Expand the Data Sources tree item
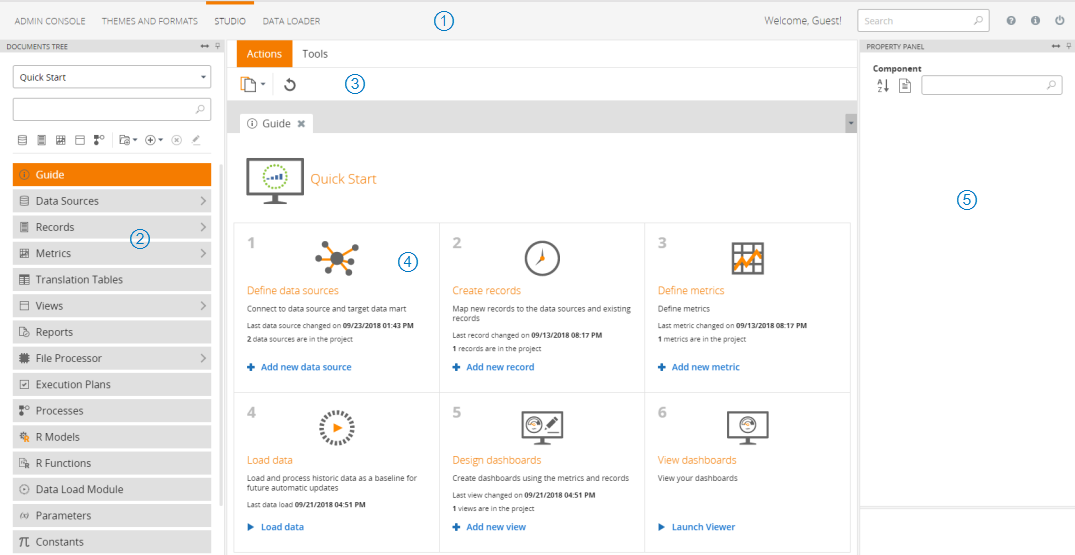The height and width of the screenshot is (555, 1075). (x=202, y=201)
